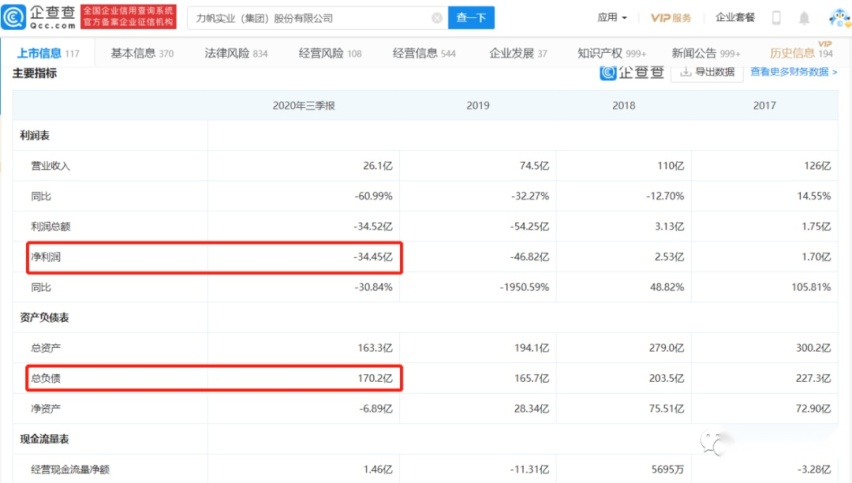
Task: Switch to 上市信息 tab
Action: pyautogui.click(x=48, y=53)
